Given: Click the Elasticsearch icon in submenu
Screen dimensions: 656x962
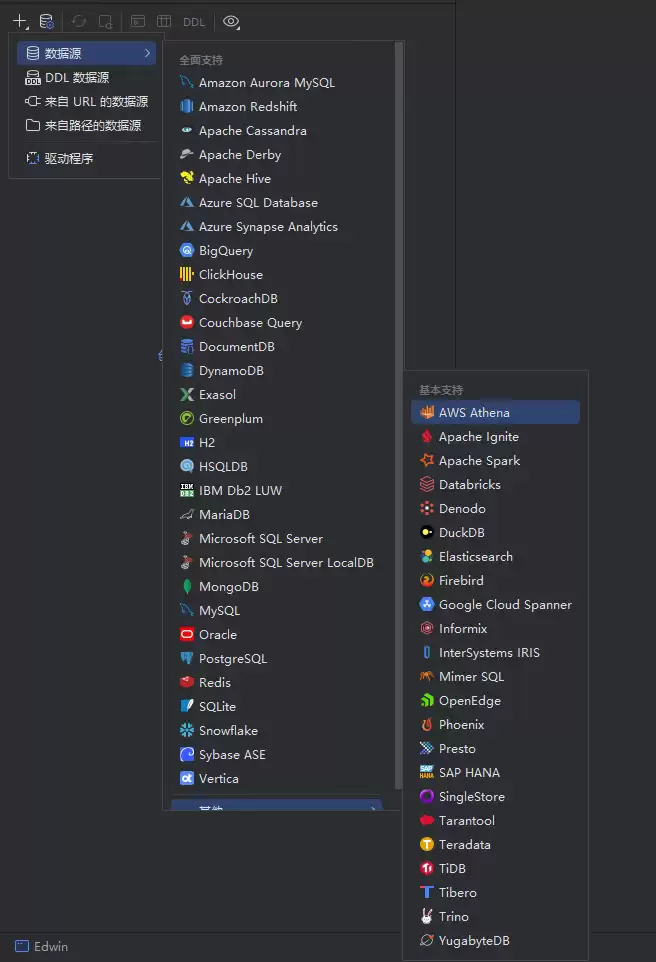Looking at the screenshot, I should pyautogui.click(x=427, y=557).
